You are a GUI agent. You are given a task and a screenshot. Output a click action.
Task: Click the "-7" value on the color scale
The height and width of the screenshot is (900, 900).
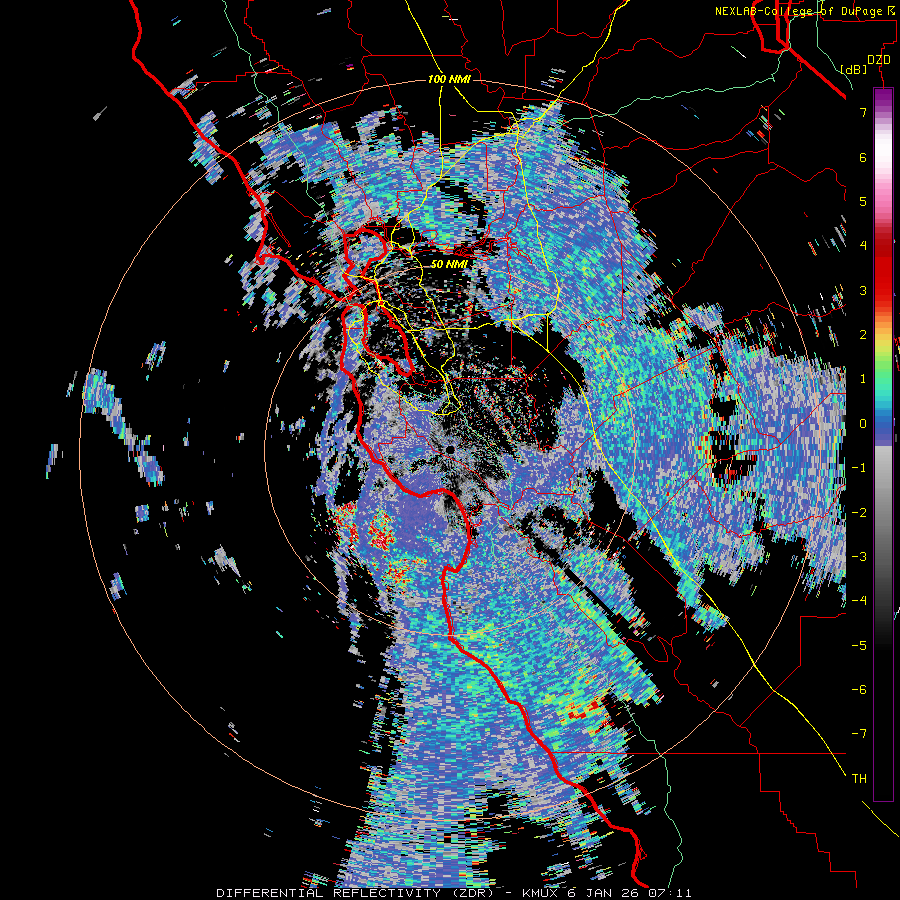tap(859, 734)
